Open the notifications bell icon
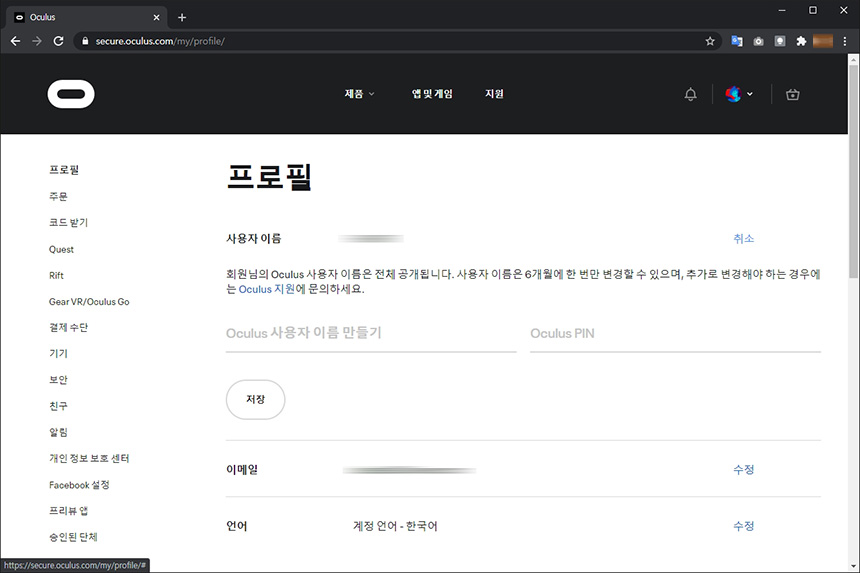 pyautogui.click(x=691, y=94)
